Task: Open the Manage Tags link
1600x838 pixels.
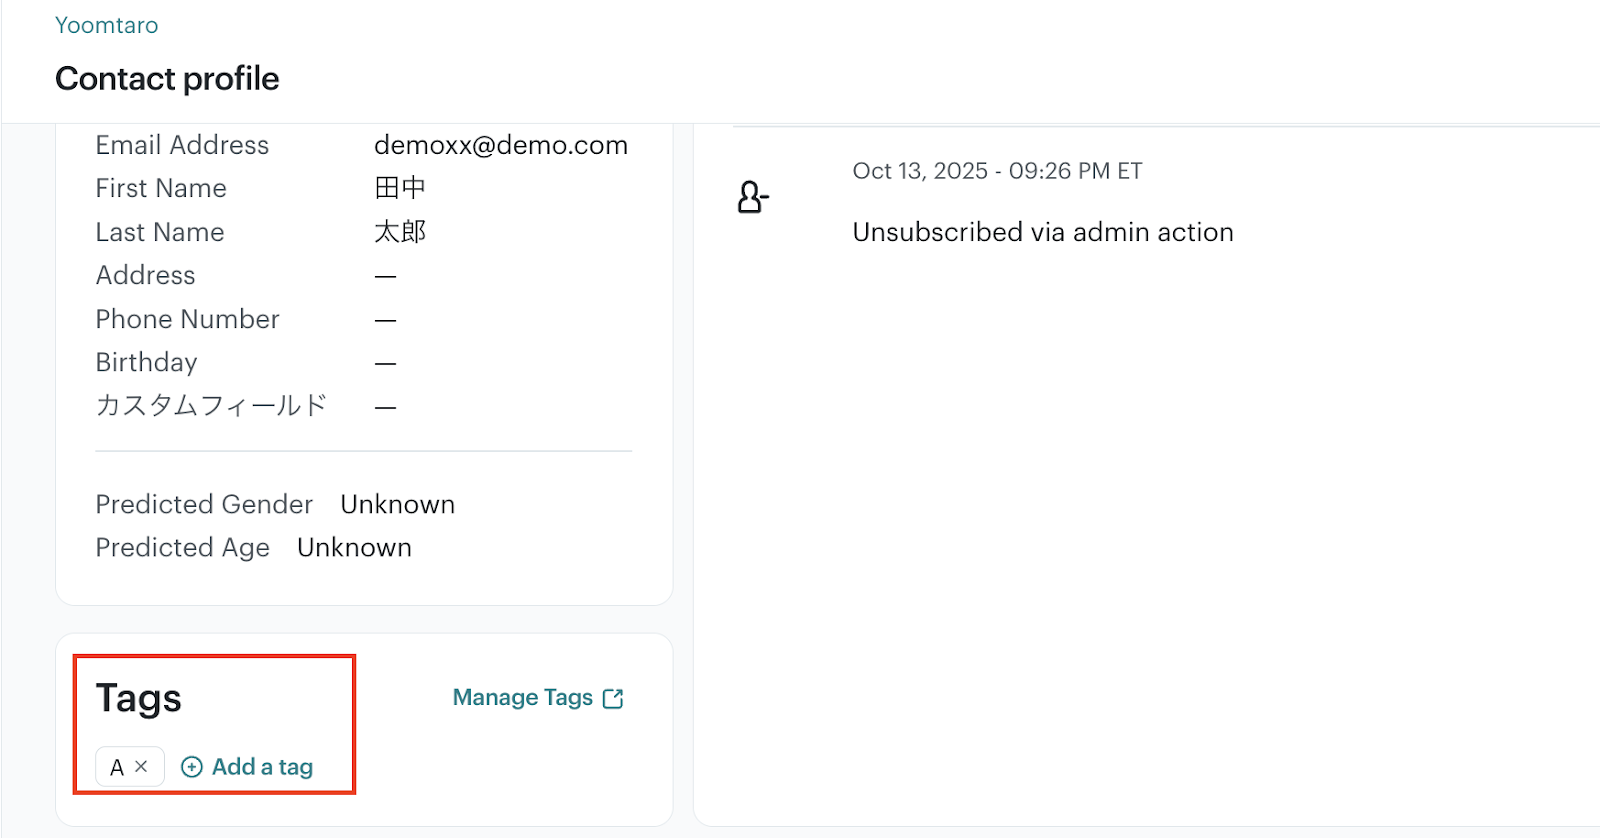Action: click(x=523, y=698)
